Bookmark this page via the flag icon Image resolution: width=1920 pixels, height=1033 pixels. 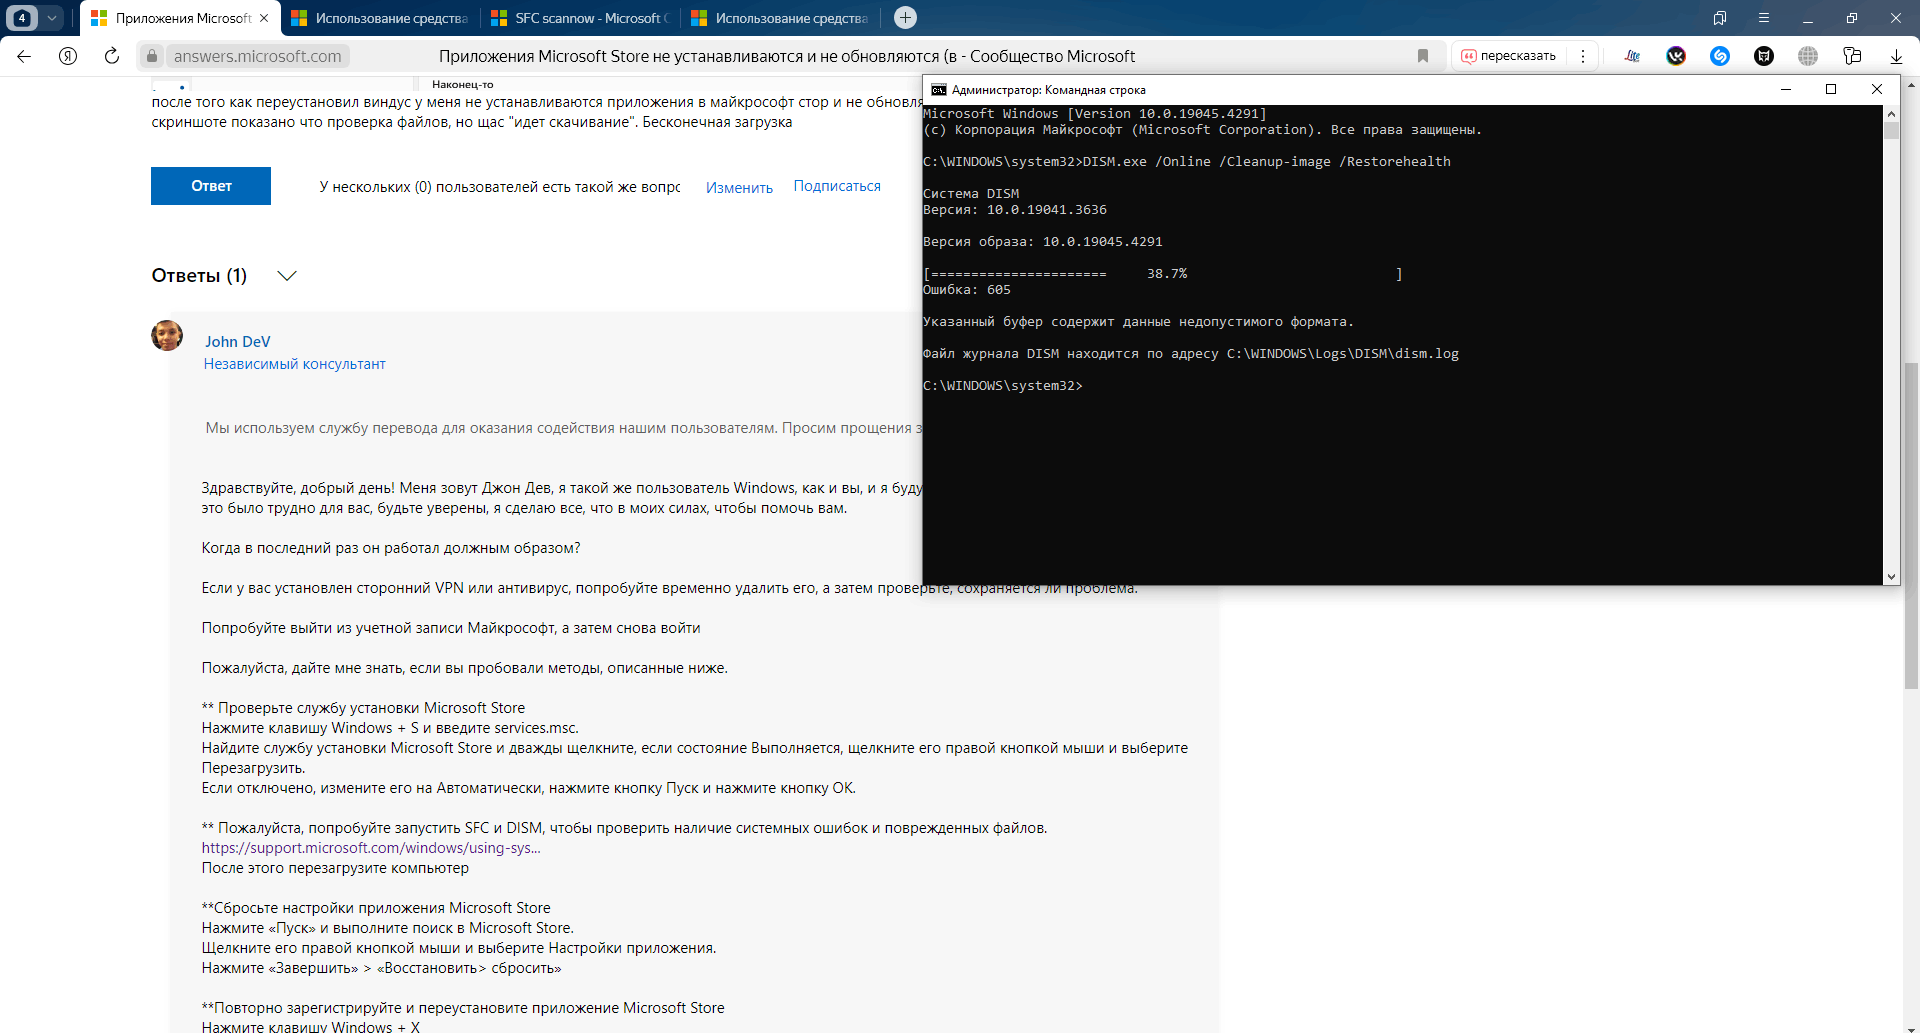tap(1423, 56)
